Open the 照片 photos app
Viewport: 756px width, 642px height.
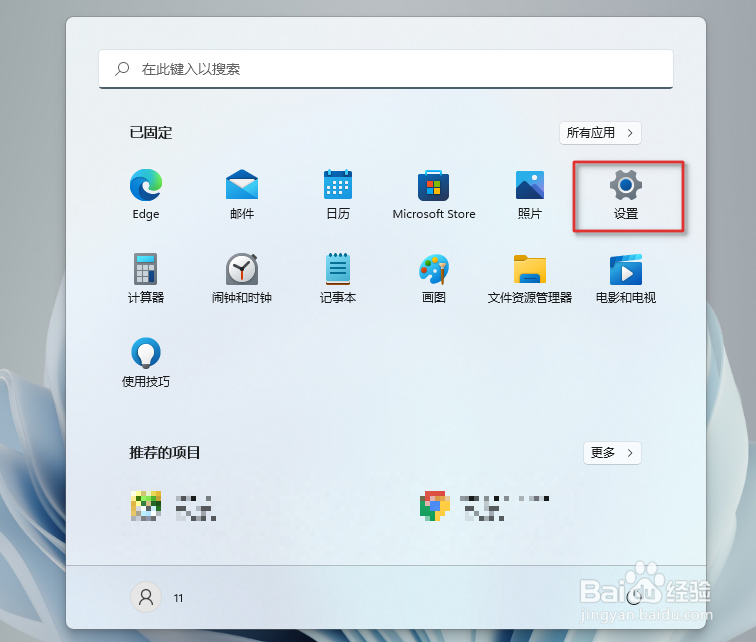pyautogui.click(x=529, y=194)
